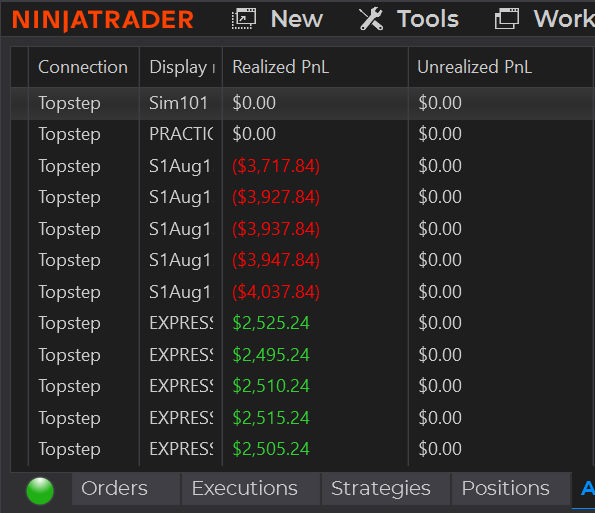Click the Tools wrench icon
The width and height of the screenshot is (595, 513).
pos(371,19)
